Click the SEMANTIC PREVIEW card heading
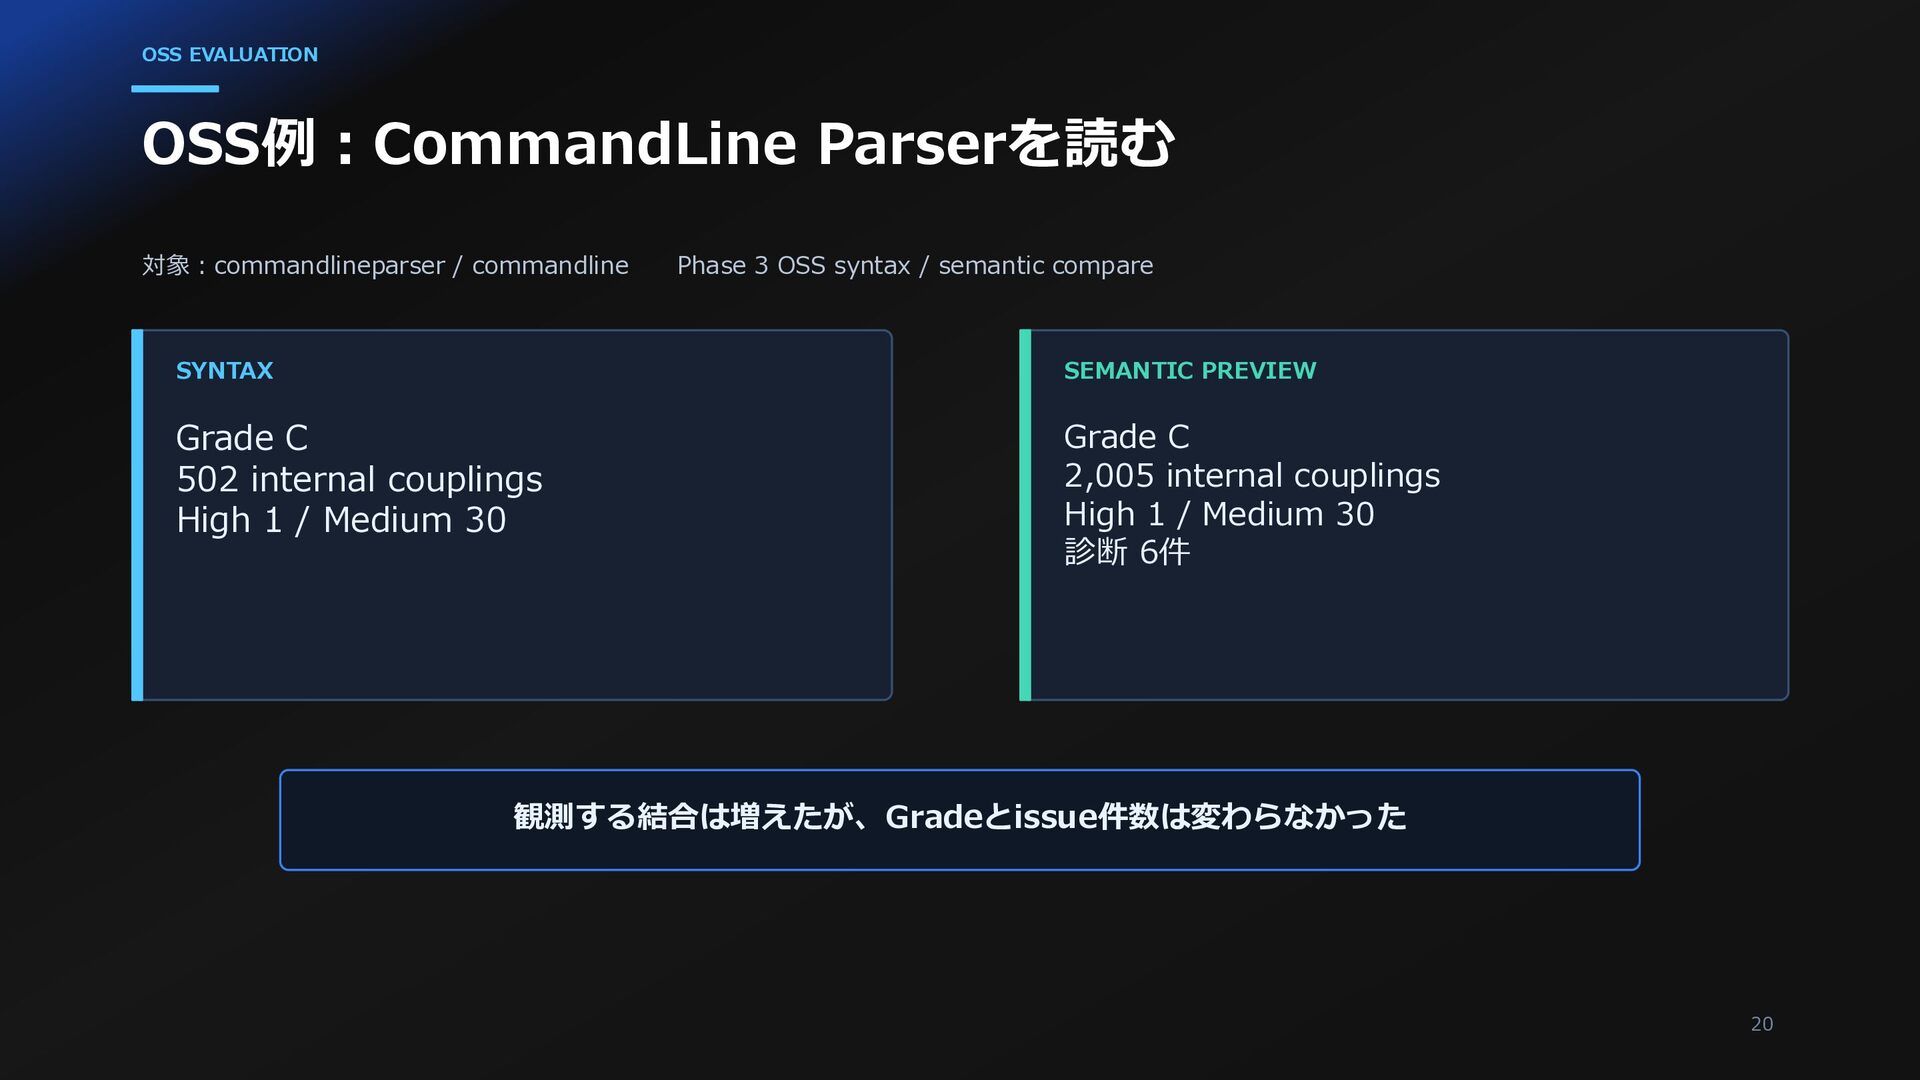The width and height of the screenshot is (1920, 1080). 1189,371
